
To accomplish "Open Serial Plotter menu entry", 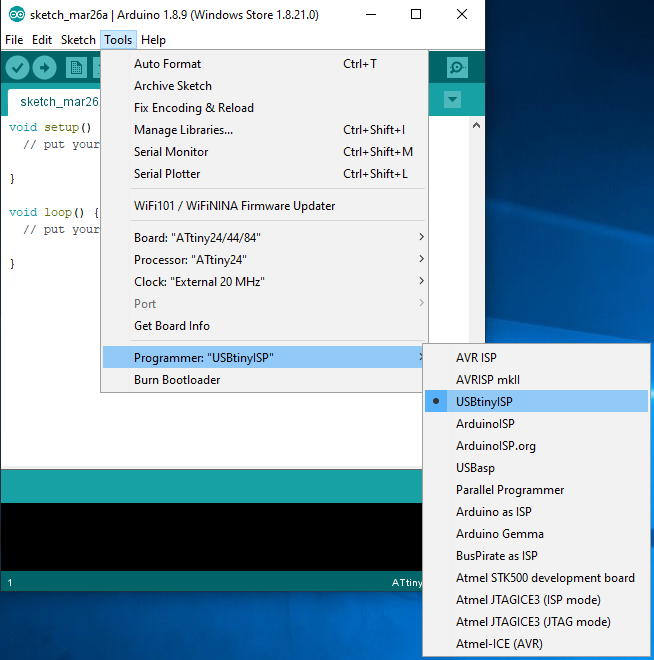I will (264, 174).
